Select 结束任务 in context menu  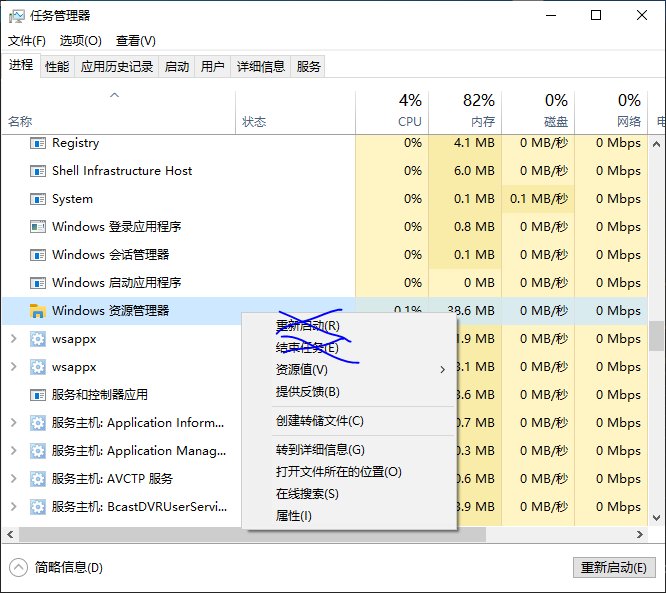pos(307,348)
